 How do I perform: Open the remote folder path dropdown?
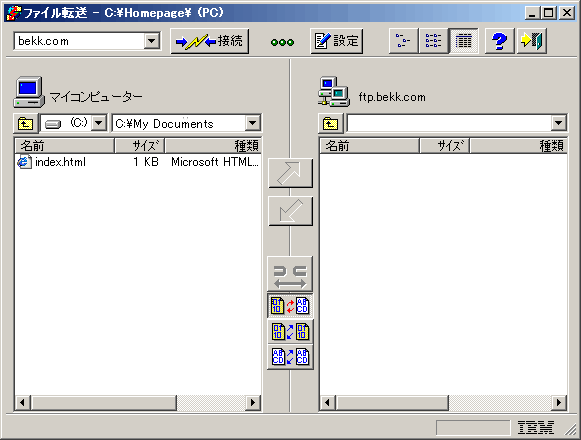point(558,123)
